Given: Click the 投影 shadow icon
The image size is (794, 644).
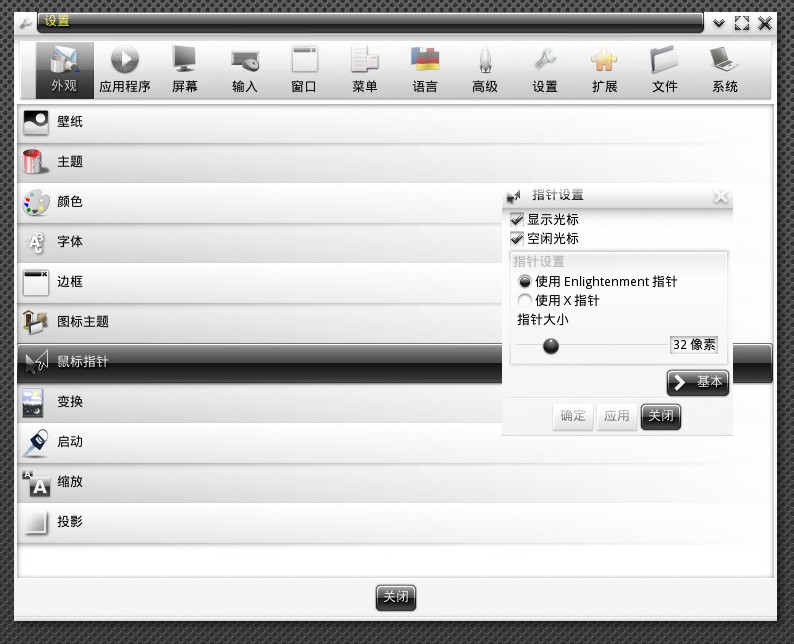Looking at the screenshot, I should [x=36, y=522].
